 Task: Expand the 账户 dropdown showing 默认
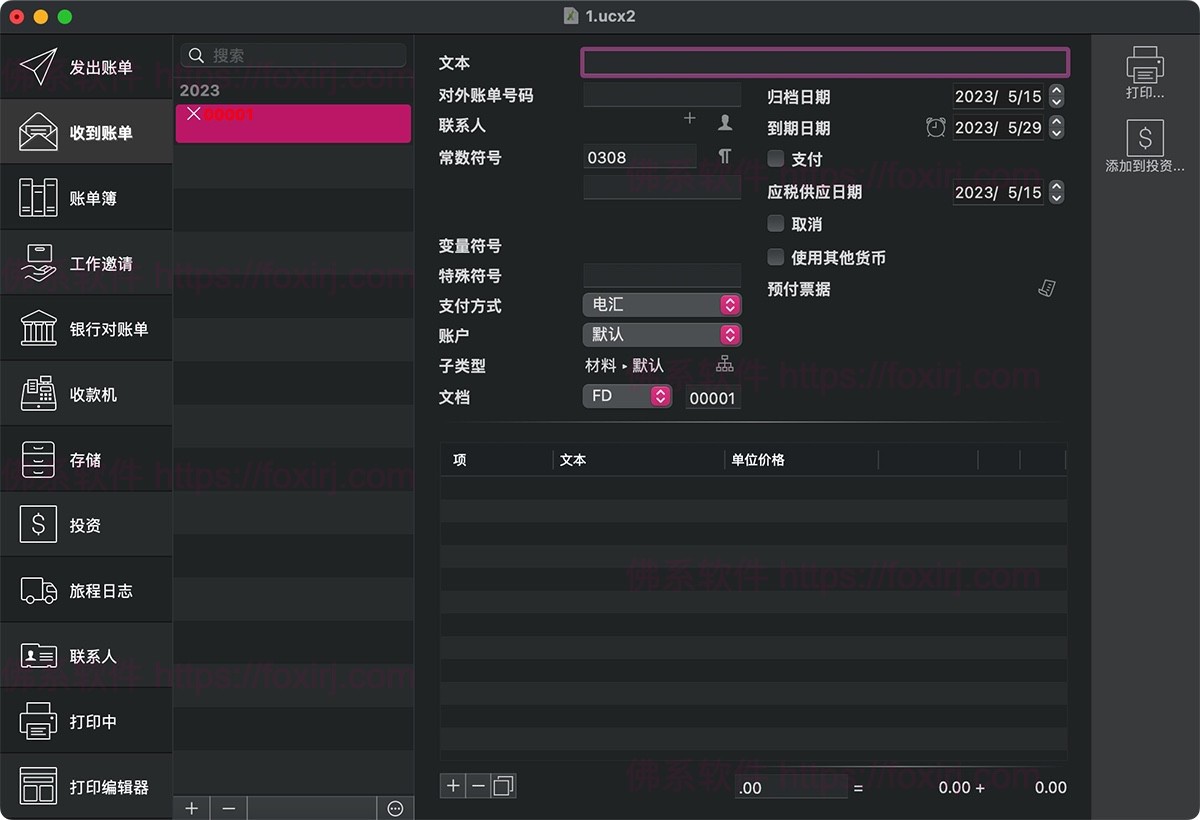[x=662, y=335]
